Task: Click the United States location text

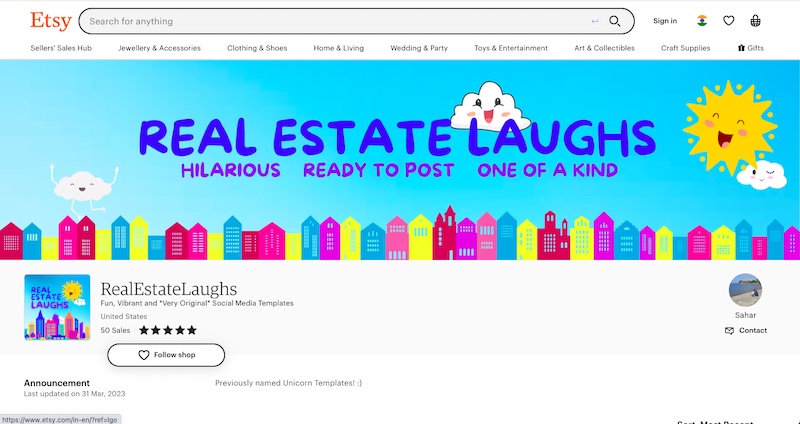Action: (124, 316)
